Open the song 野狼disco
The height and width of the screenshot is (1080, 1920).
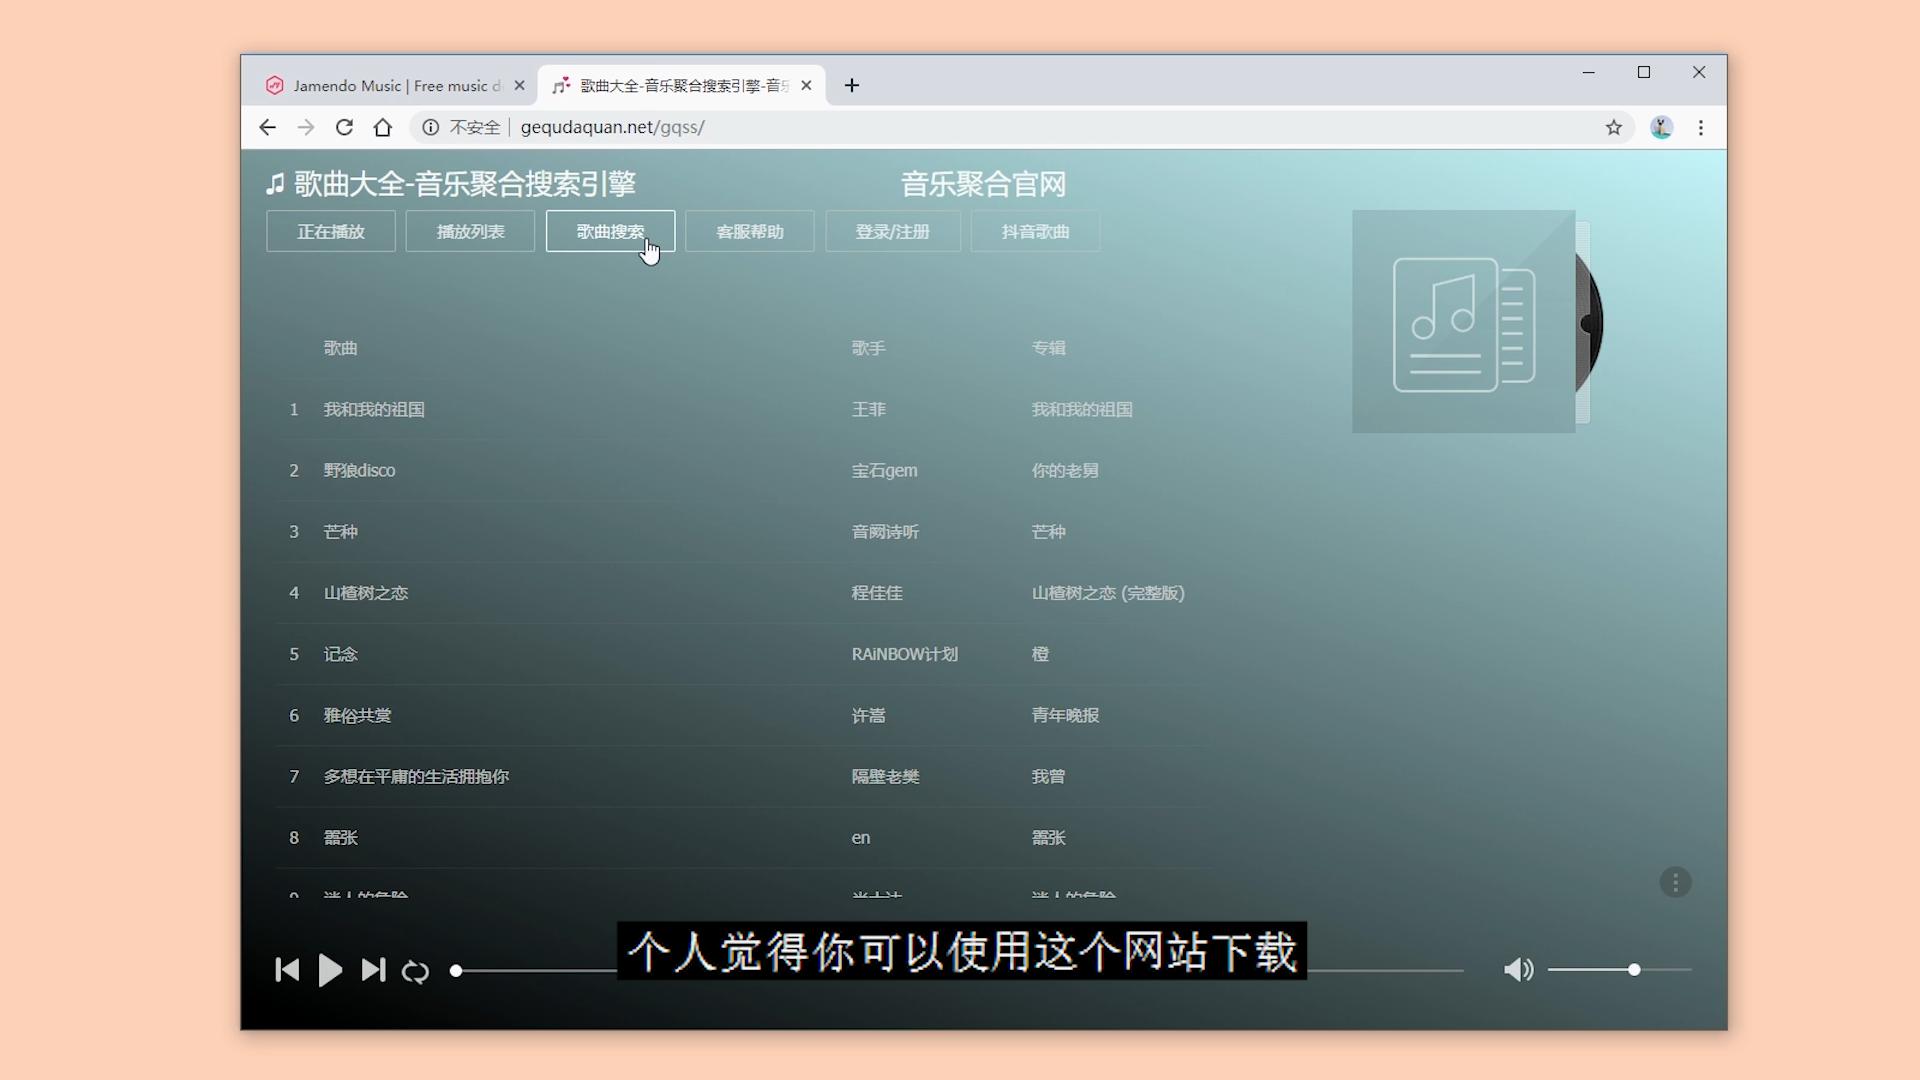coord(359,470)
